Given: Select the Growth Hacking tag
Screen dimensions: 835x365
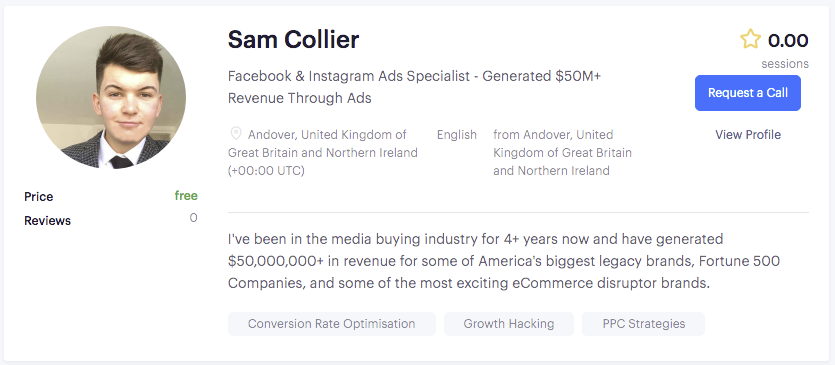Looking at the screenshot, I should point(509,324).
